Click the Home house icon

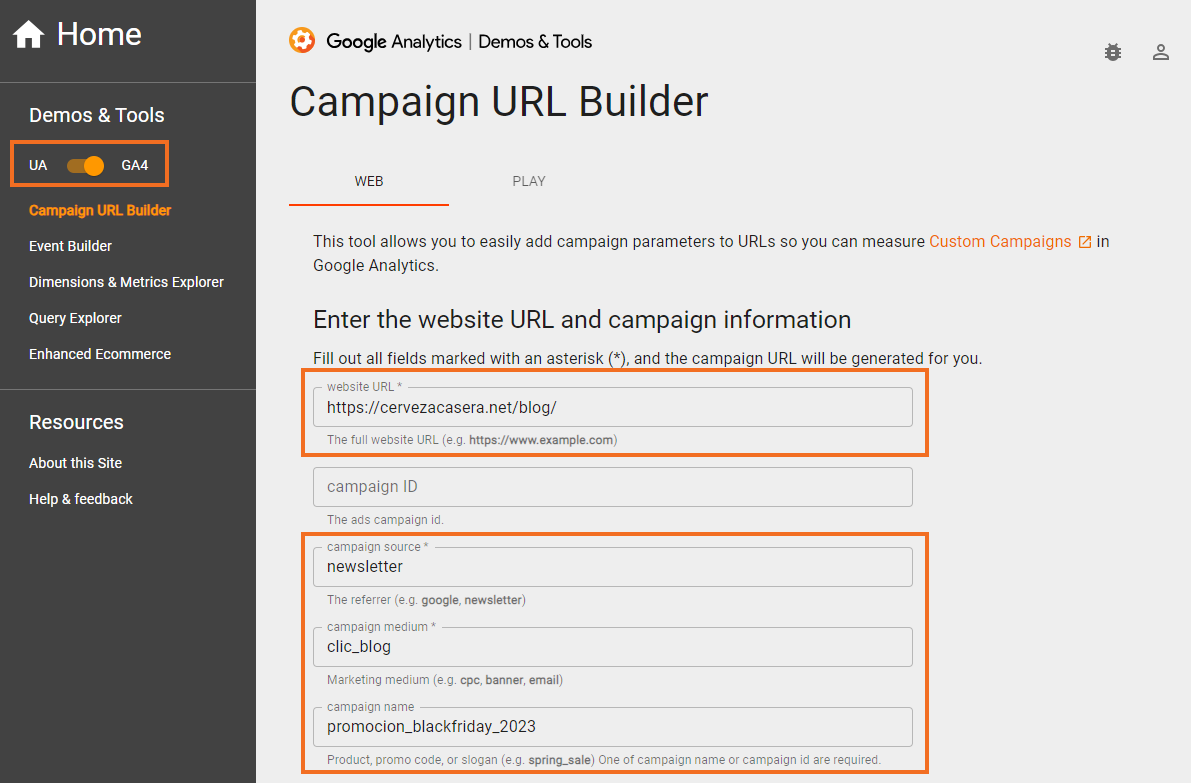28,35
